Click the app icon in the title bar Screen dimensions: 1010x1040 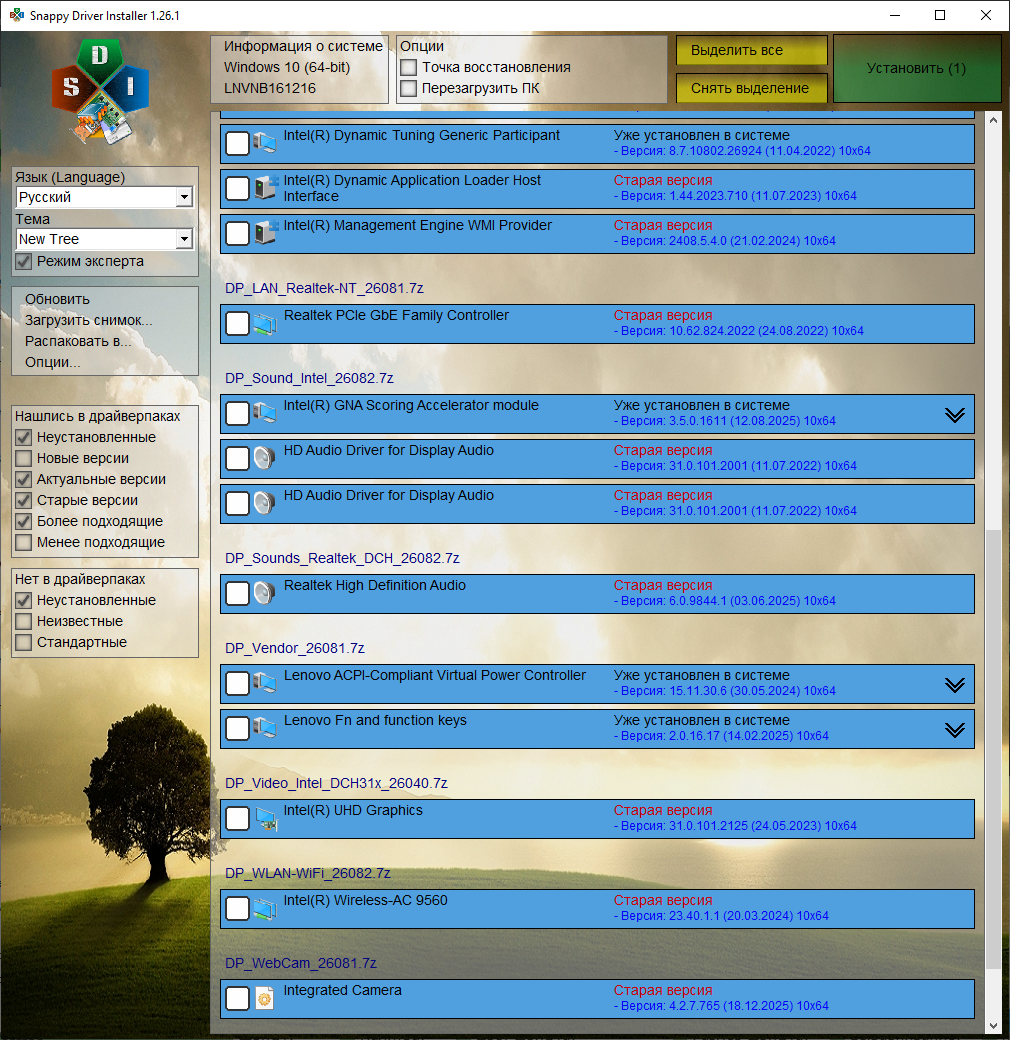tap(17, 15)
